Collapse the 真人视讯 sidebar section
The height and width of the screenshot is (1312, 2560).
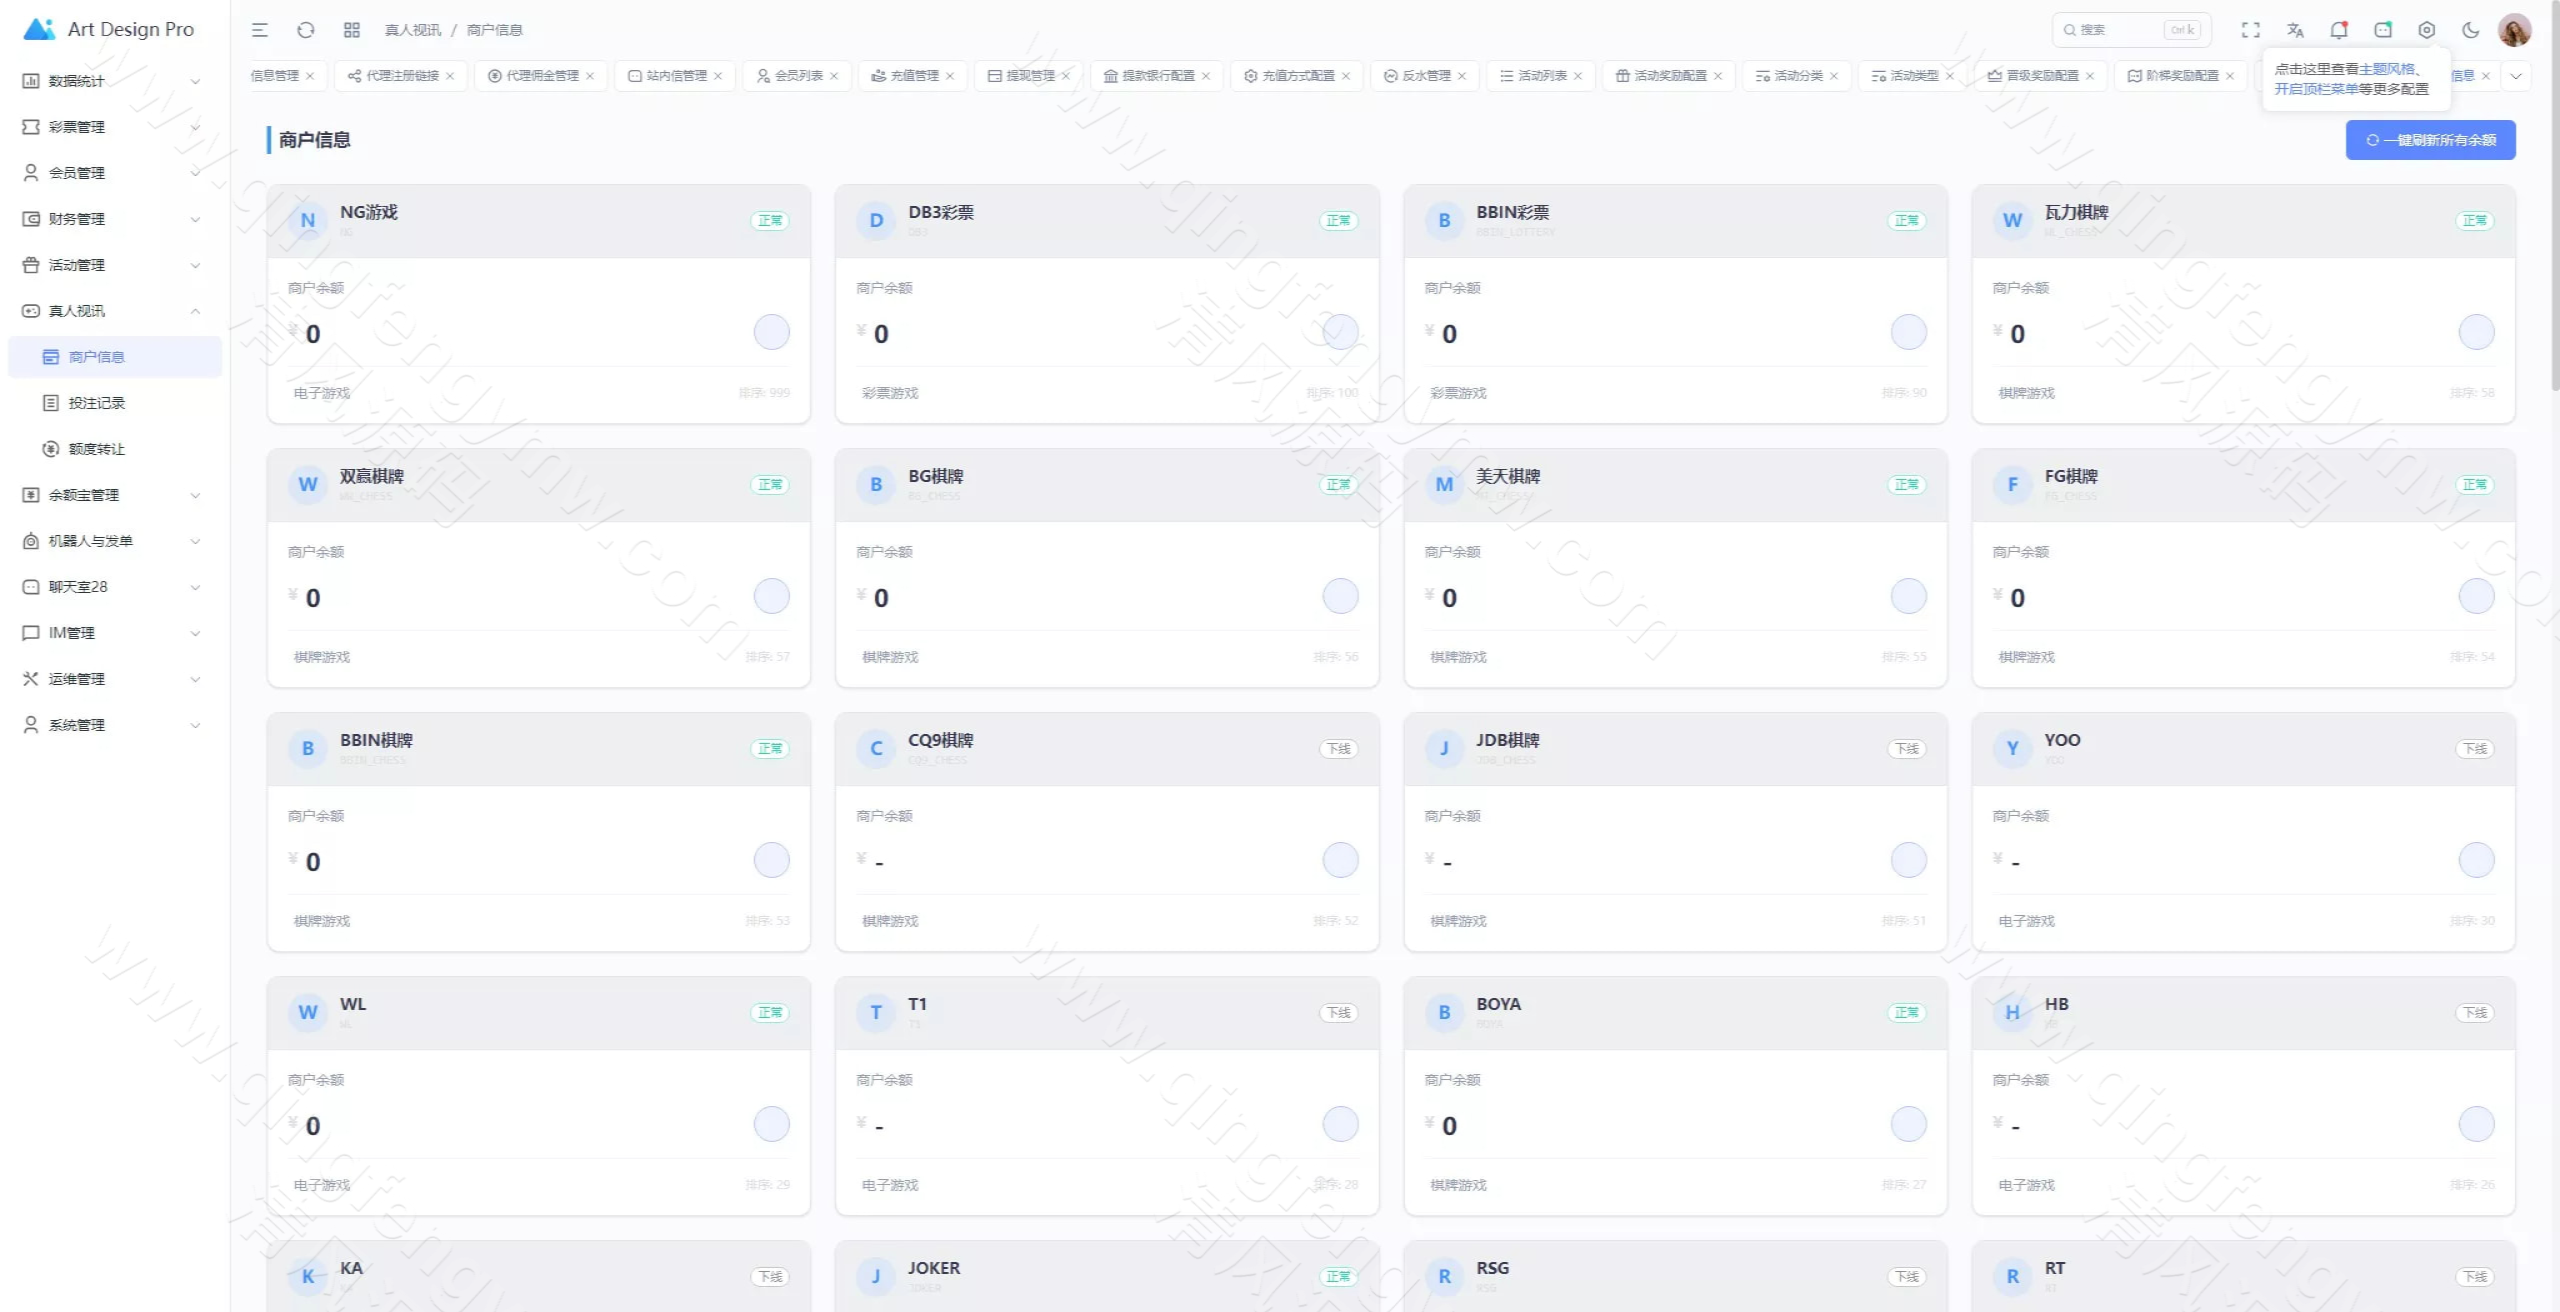click(x=110, y=311)
